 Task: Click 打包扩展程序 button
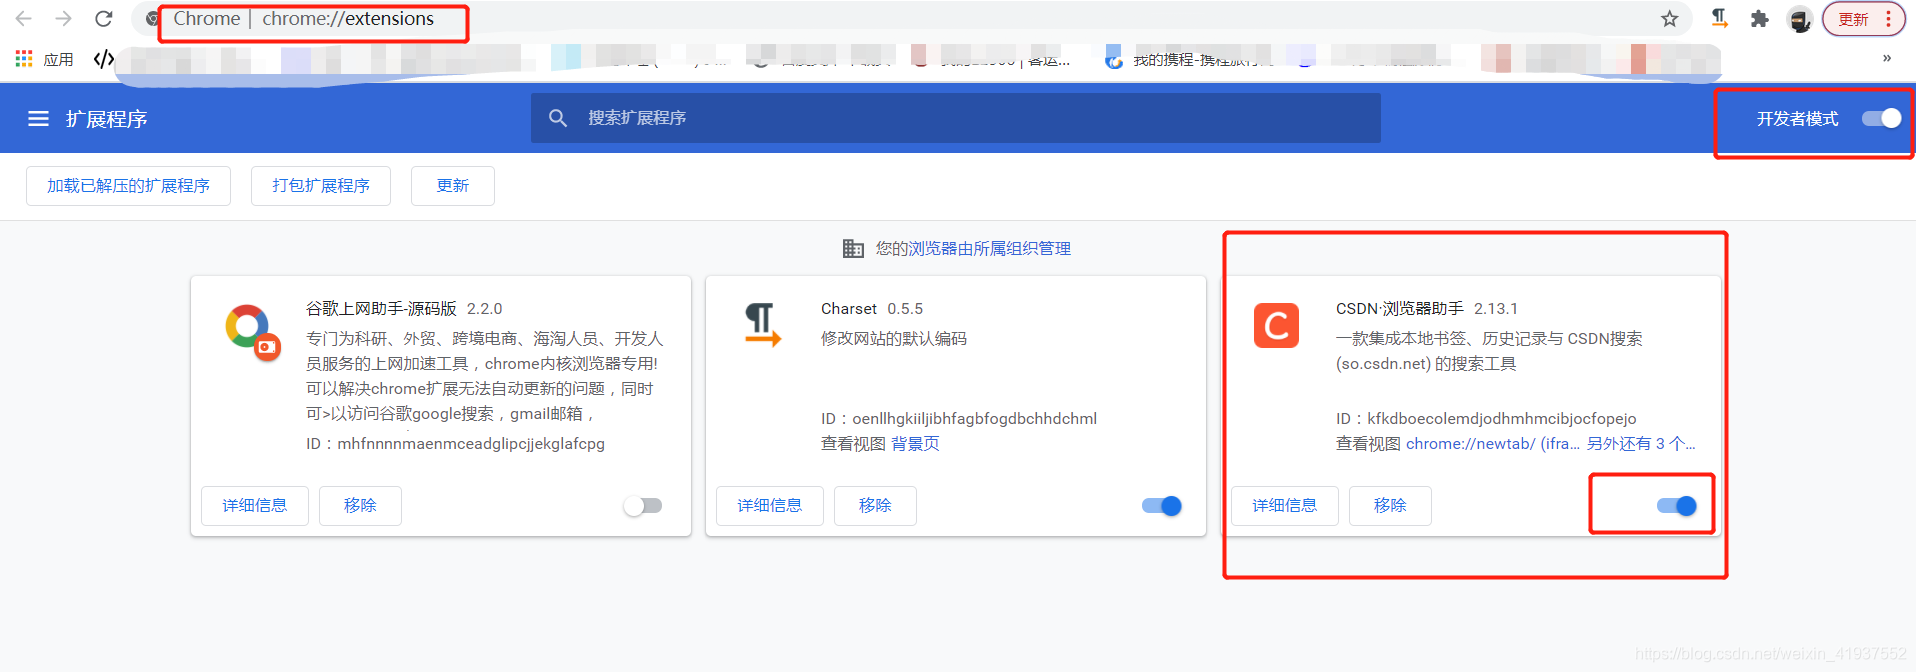click(321, 186)
